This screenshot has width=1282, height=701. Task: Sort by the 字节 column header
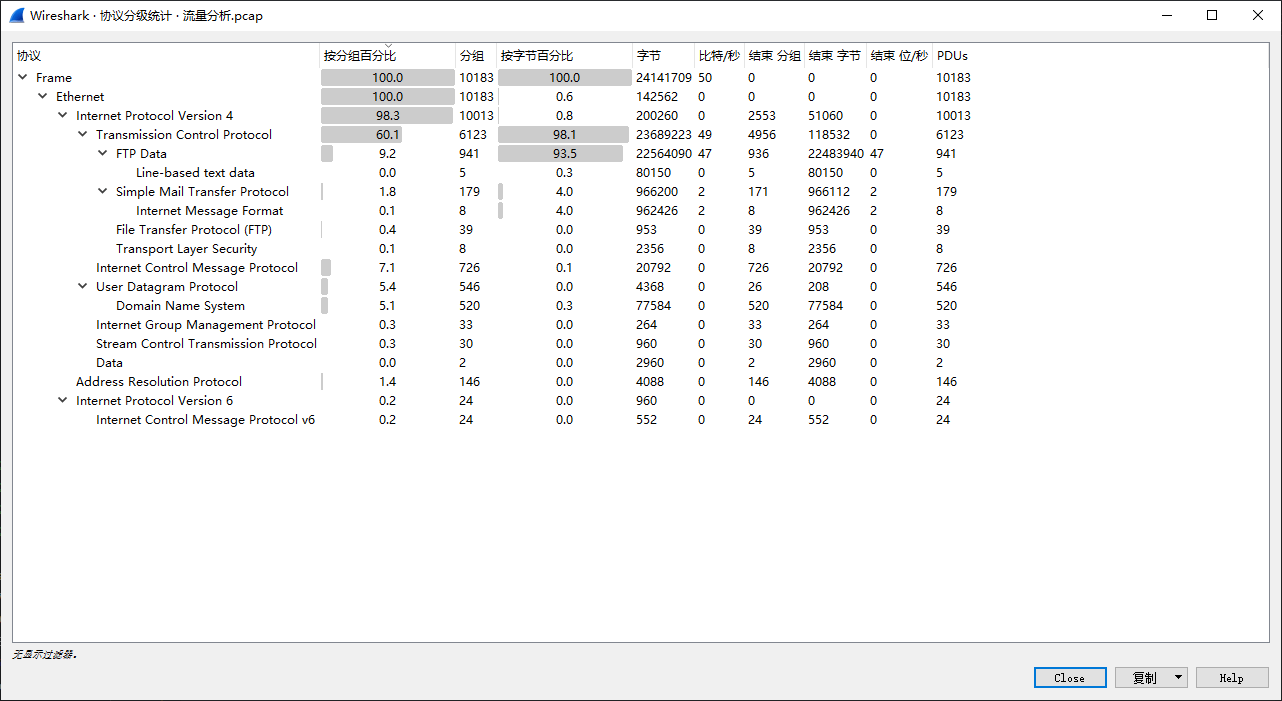664,56
